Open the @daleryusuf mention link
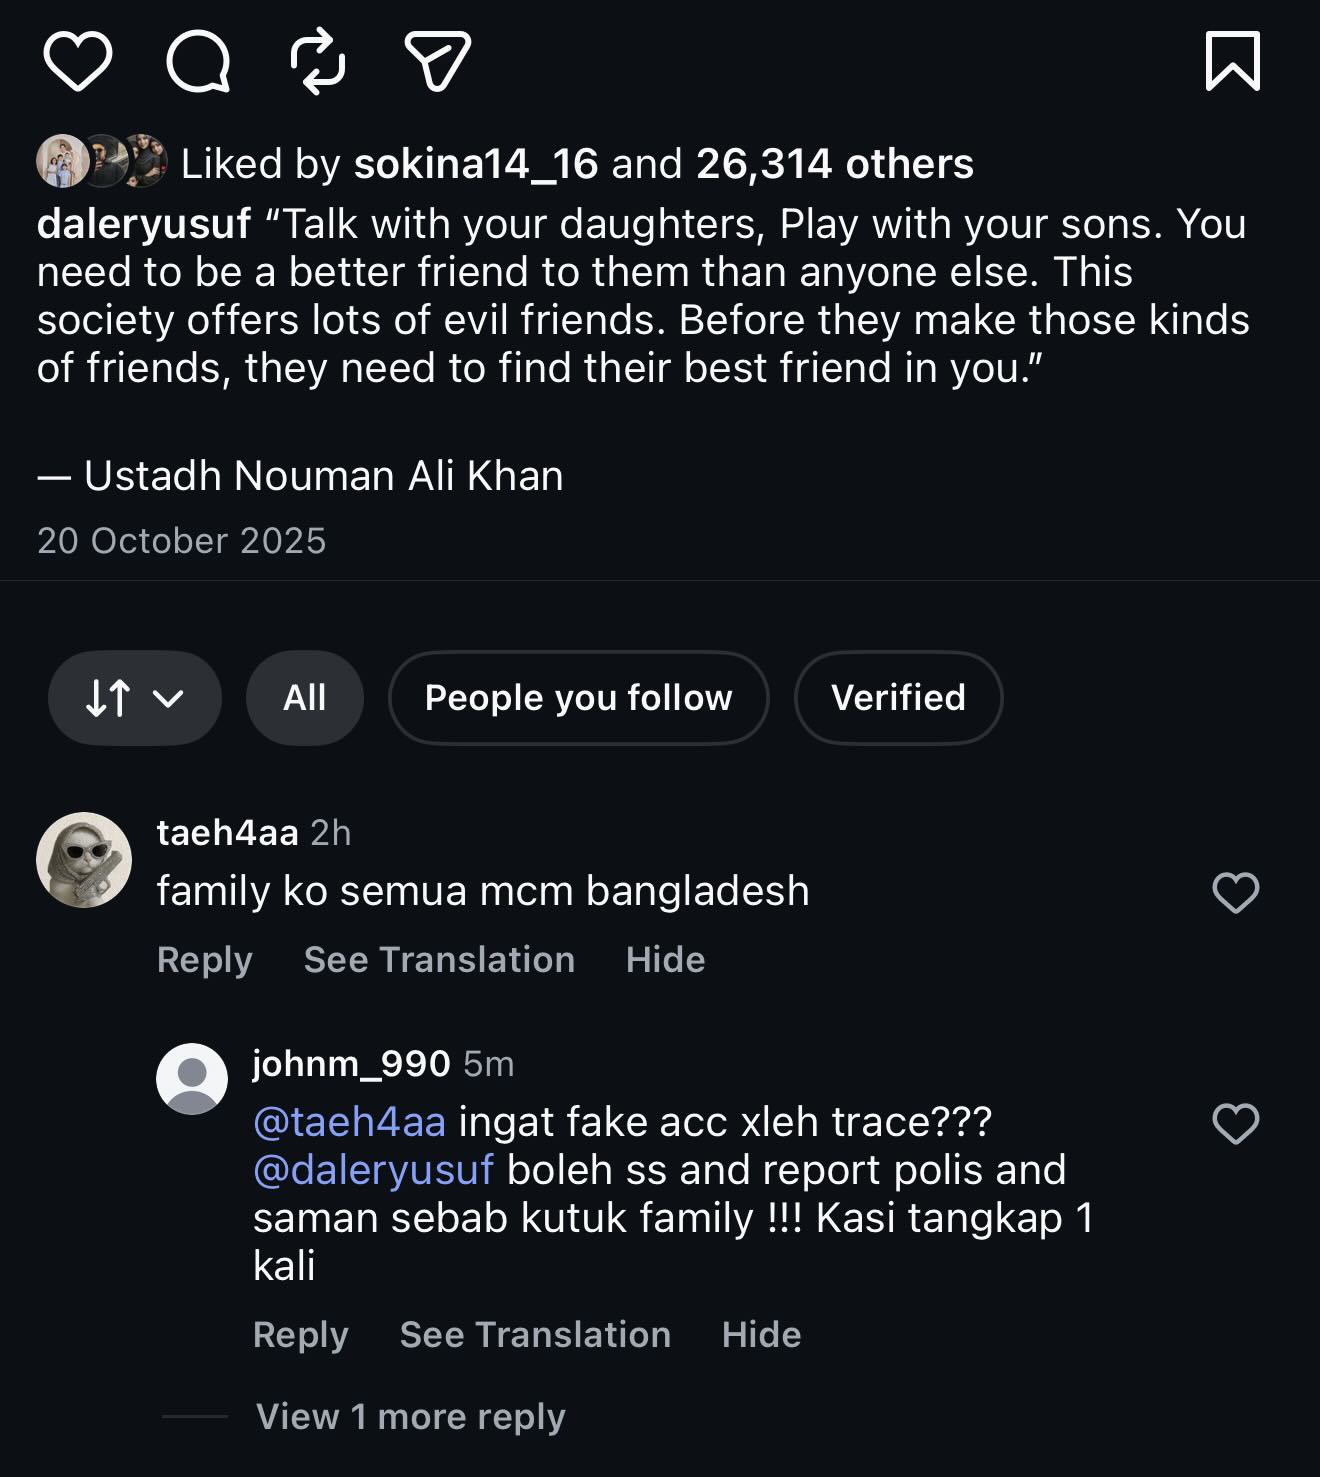The image size is (1320, 1477). click(x=373, y=1170)
